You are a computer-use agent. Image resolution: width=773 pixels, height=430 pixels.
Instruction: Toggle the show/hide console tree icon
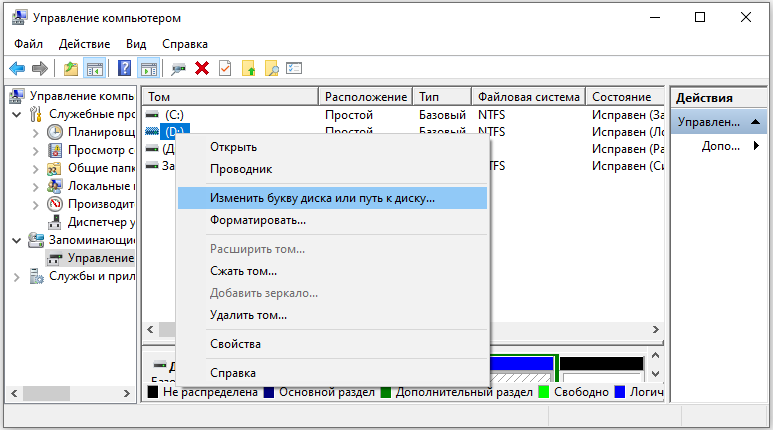pyautogui.click(x=95, y=68)
